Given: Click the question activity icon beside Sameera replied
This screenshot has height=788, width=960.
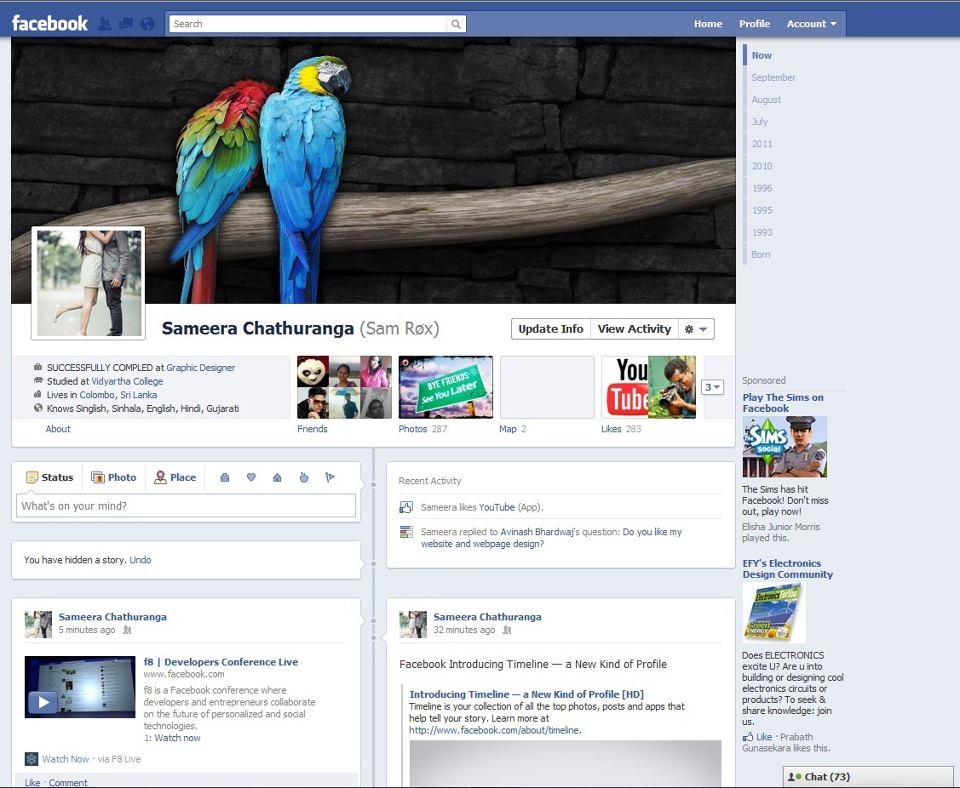Looking at the screenshot, I should click(x=406, y=532).
